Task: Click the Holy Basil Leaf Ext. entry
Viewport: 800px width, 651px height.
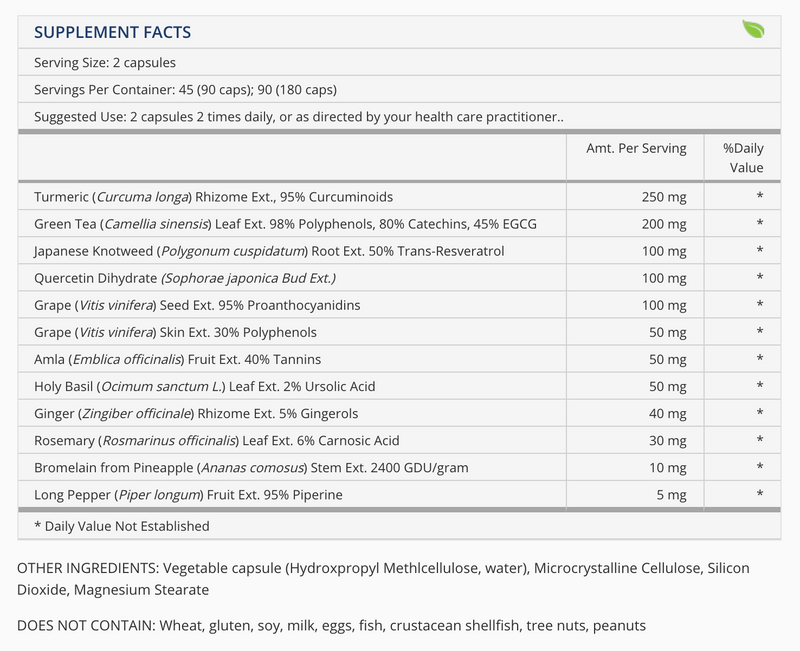Action: click(204, 386)
